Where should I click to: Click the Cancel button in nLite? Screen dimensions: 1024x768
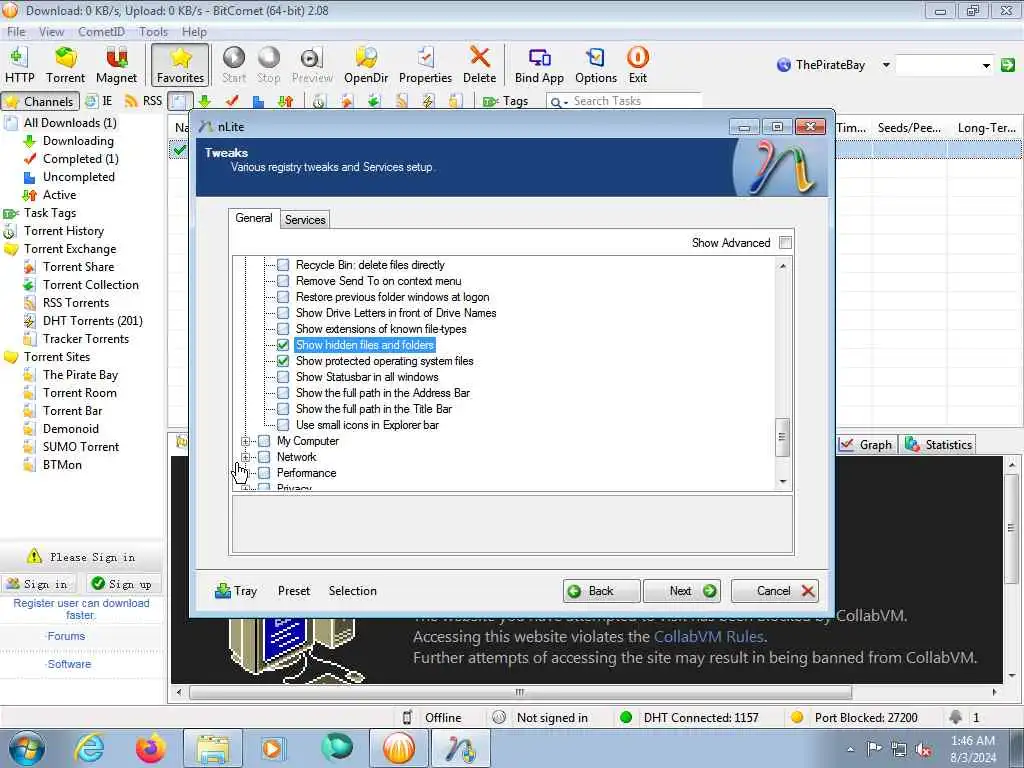click(x=775, y=591)
